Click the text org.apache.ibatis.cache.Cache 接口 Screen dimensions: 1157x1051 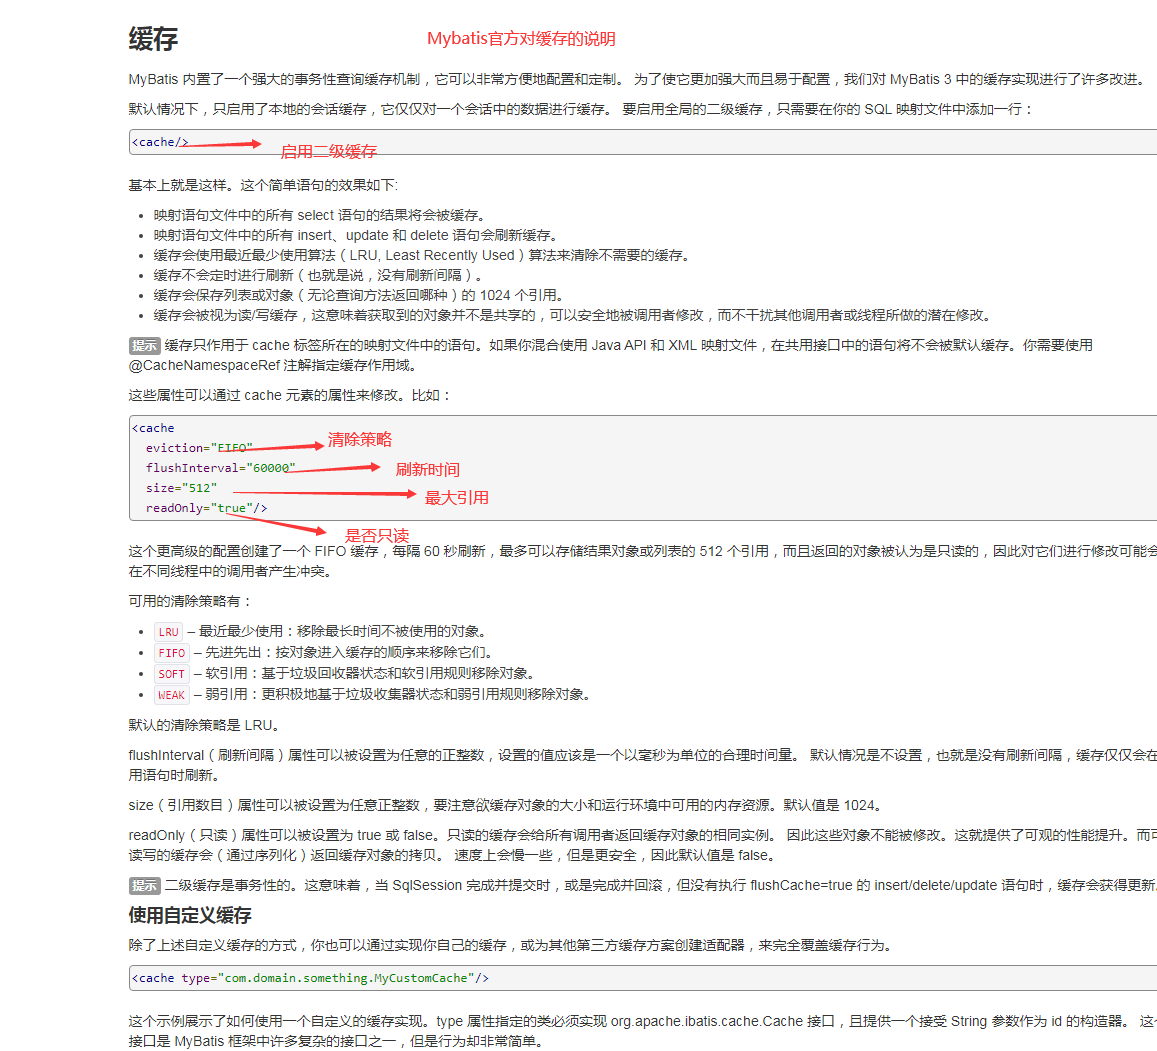pos(722,1021)
